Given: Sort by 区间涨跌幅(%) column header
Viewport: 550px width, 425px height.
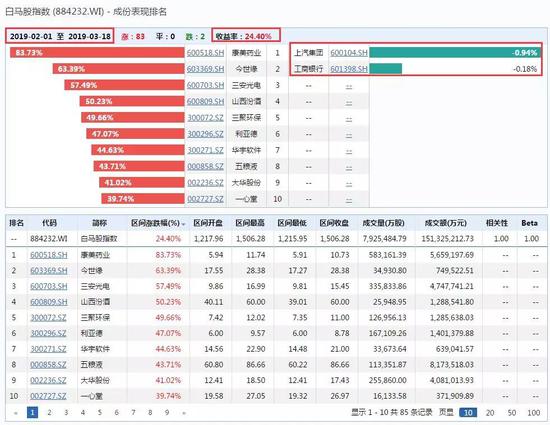Looking at the screenshot, I should coord(158,223).
